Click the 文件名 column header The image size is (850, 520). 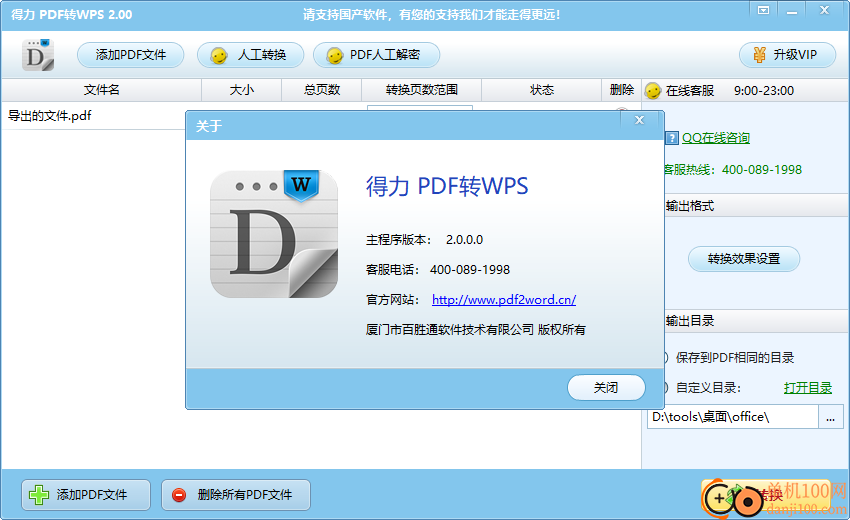coord(101,90)
